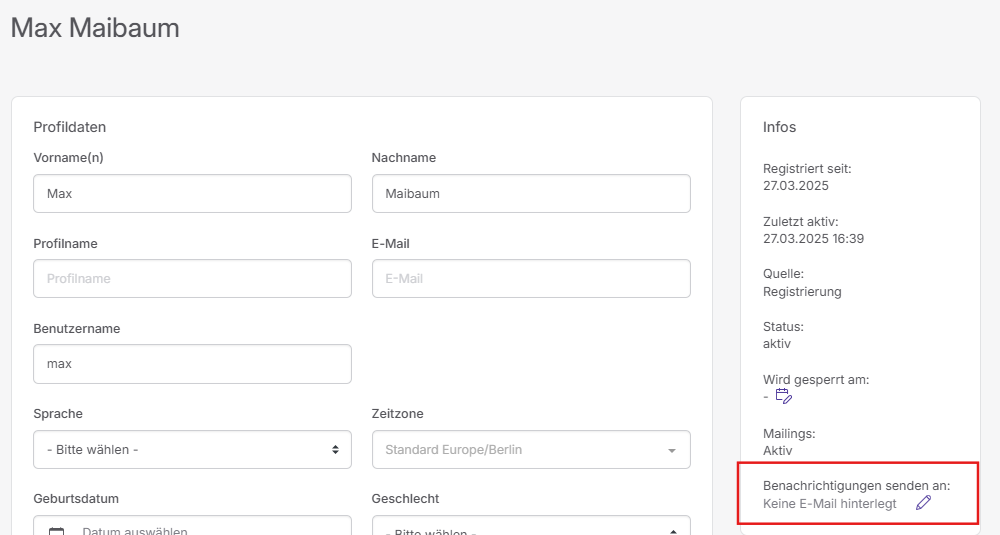Open the Sprache dropdown showing Bitte wählen
Viewport: 1000px width, 535px height.
pos(192,450)
